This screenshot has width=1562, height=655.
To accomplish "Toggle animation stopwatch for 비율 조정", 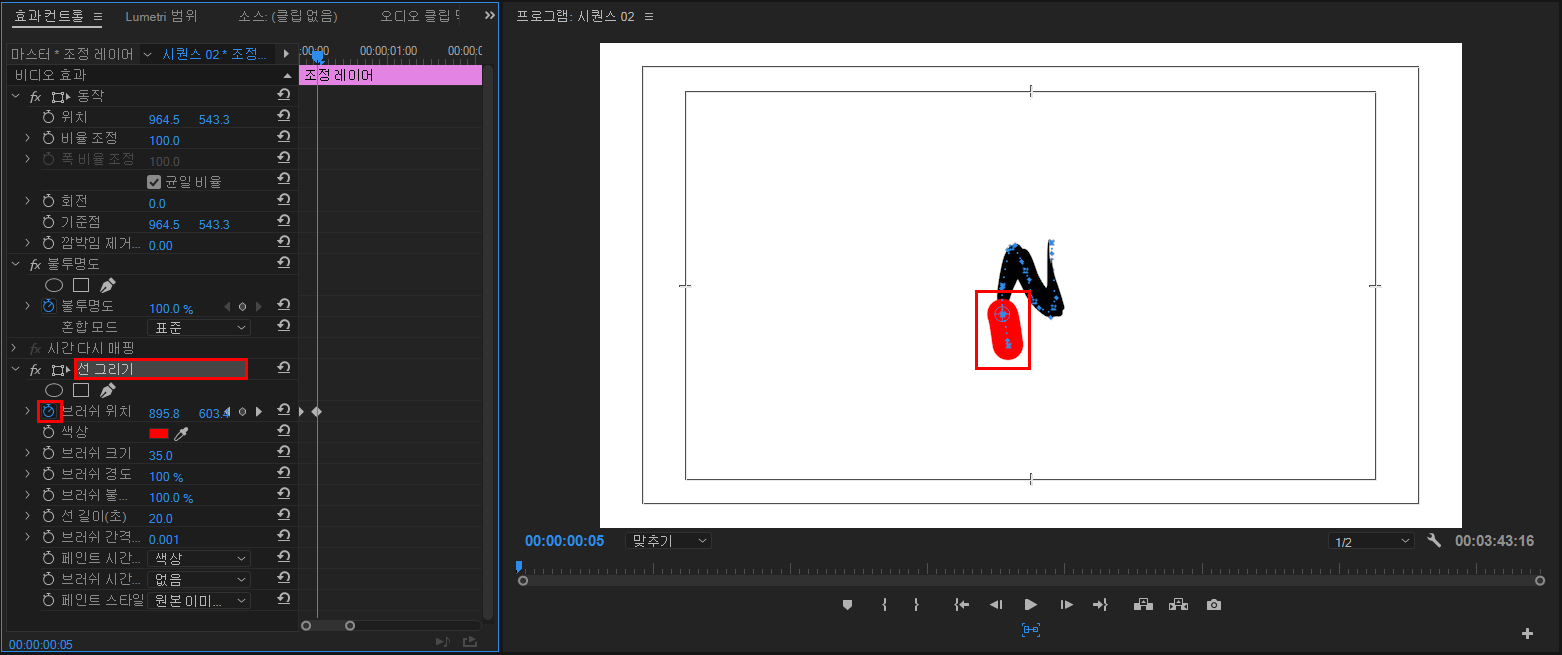I will click(x=48, y=138).
